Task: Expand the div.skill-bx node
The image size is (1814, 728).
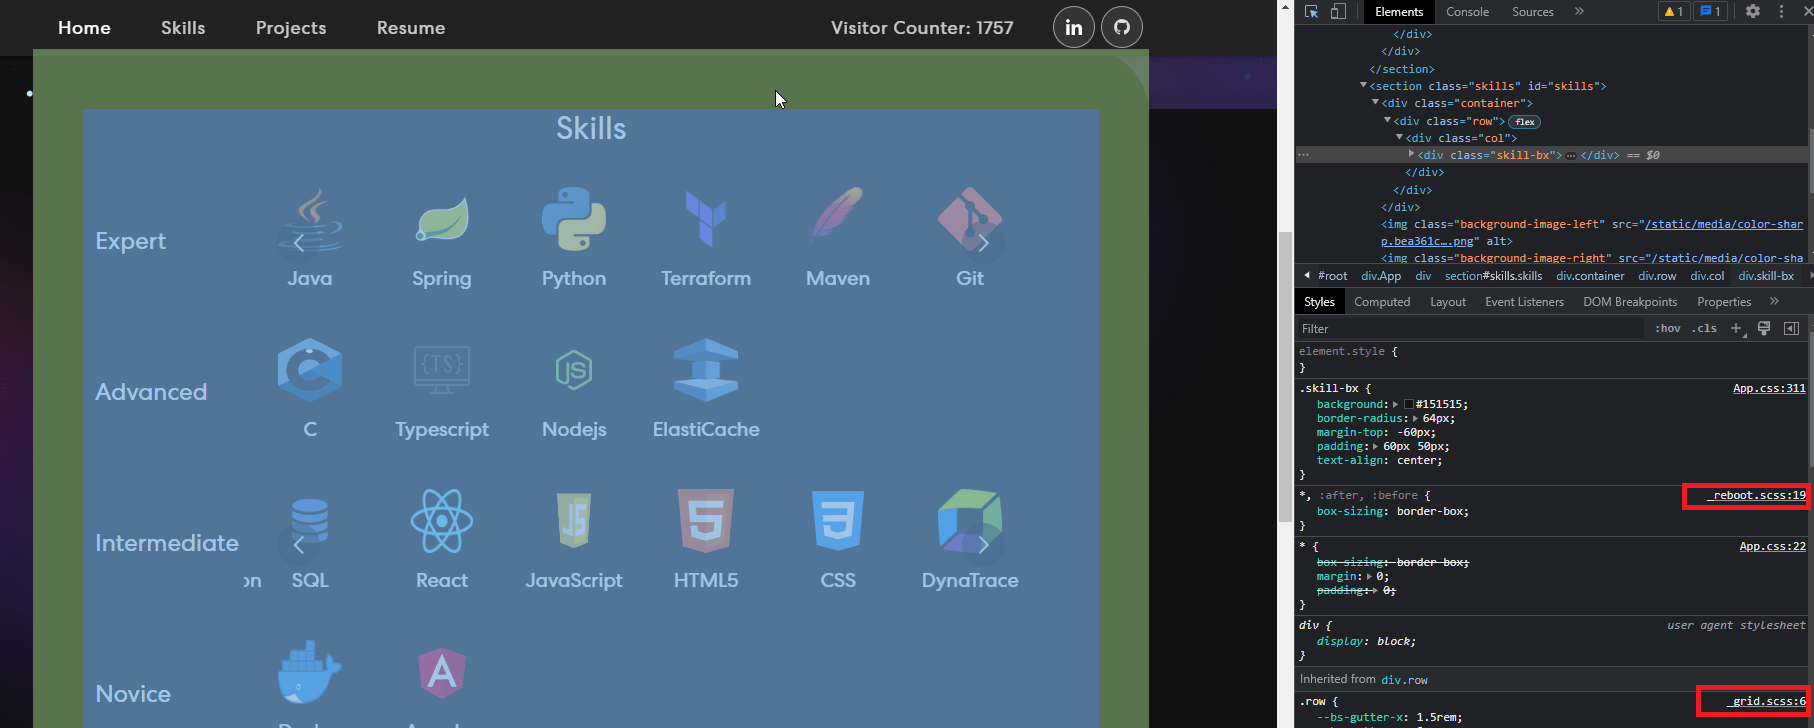Action: 1411,154
